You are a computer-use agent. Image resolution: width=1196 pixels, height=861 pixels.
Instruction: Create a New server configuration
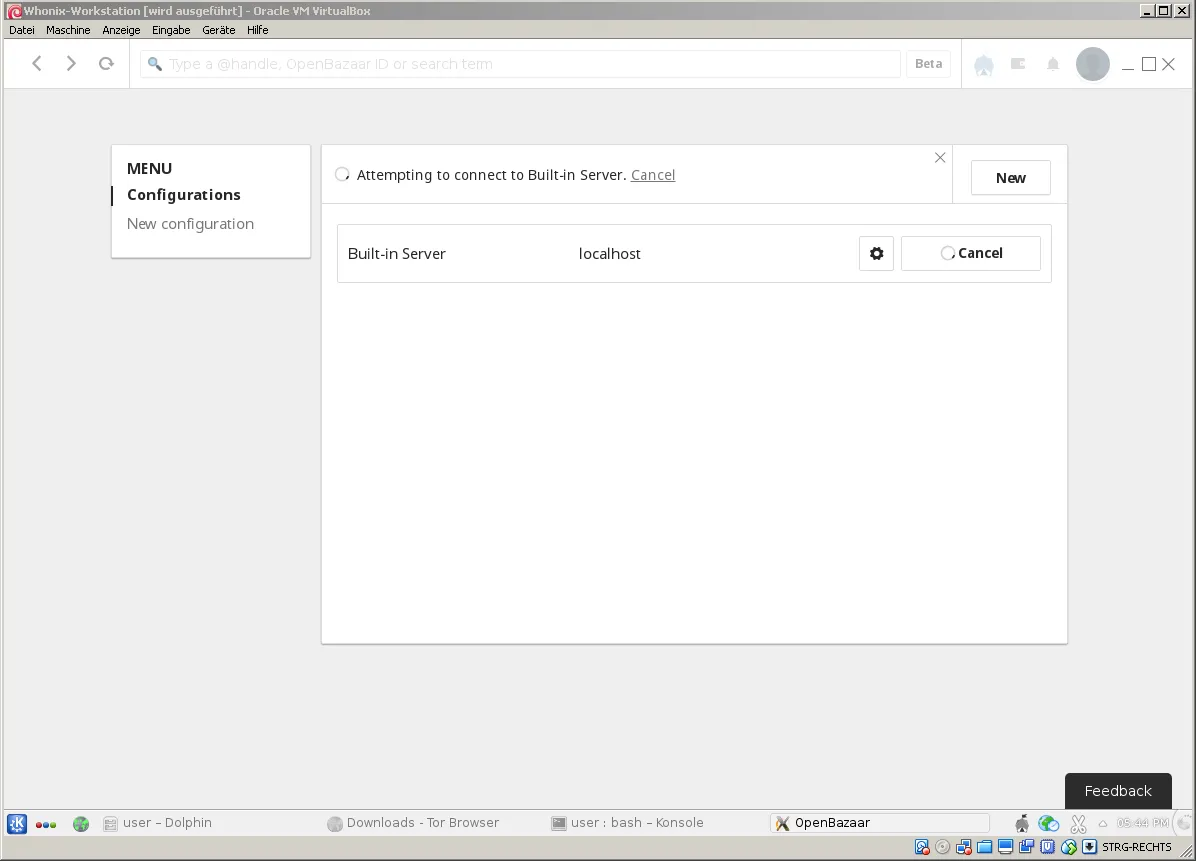(x=1010, y=178)
